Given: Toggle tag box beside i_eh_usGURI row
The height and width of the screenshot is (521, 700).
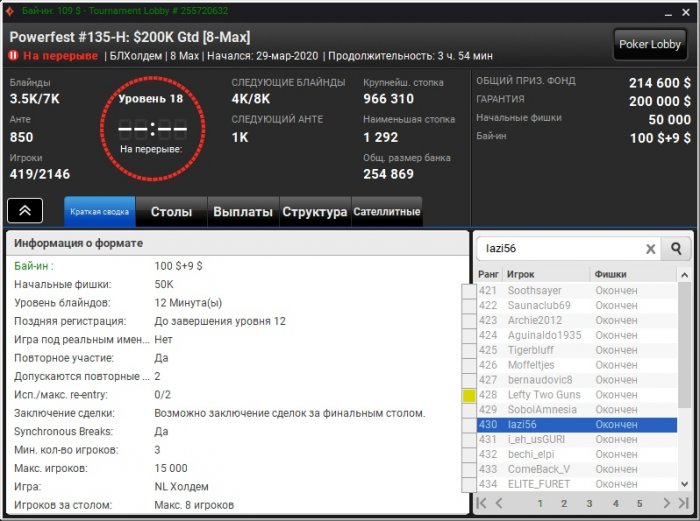Looking at the screenshot, I should pos(469,440).
